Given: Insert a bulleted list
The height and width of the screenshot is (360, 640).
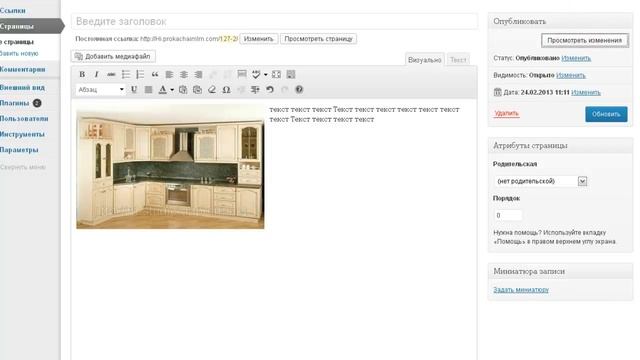Looking at the screenshot, I should (x=126, y=74).
